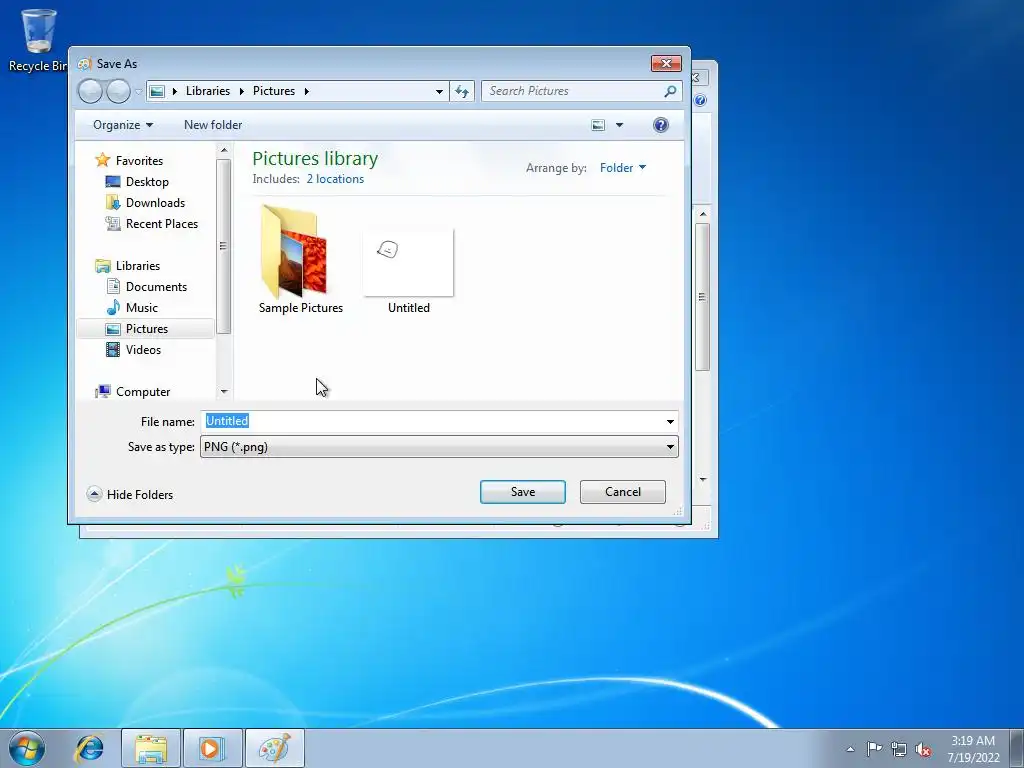This screenshot has width=1024, height=768.
Task: Click Paint window scroll up arrow
Action: 703,214
